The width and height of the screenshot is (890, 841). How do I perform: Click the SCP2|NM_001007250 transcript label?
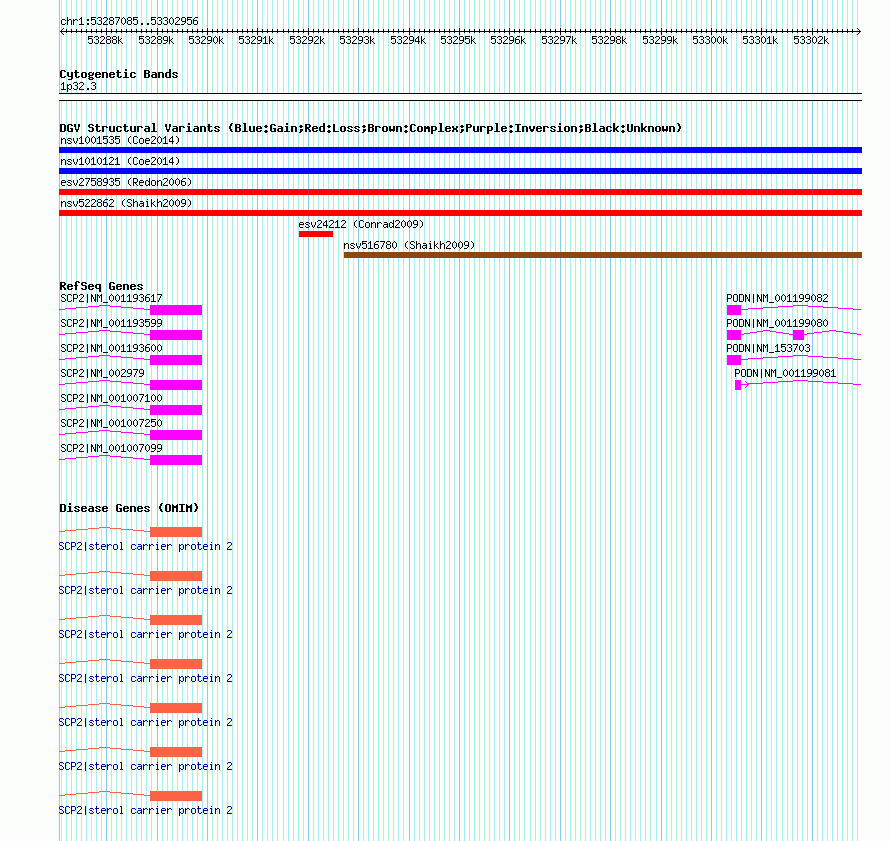tap(111, 423)
